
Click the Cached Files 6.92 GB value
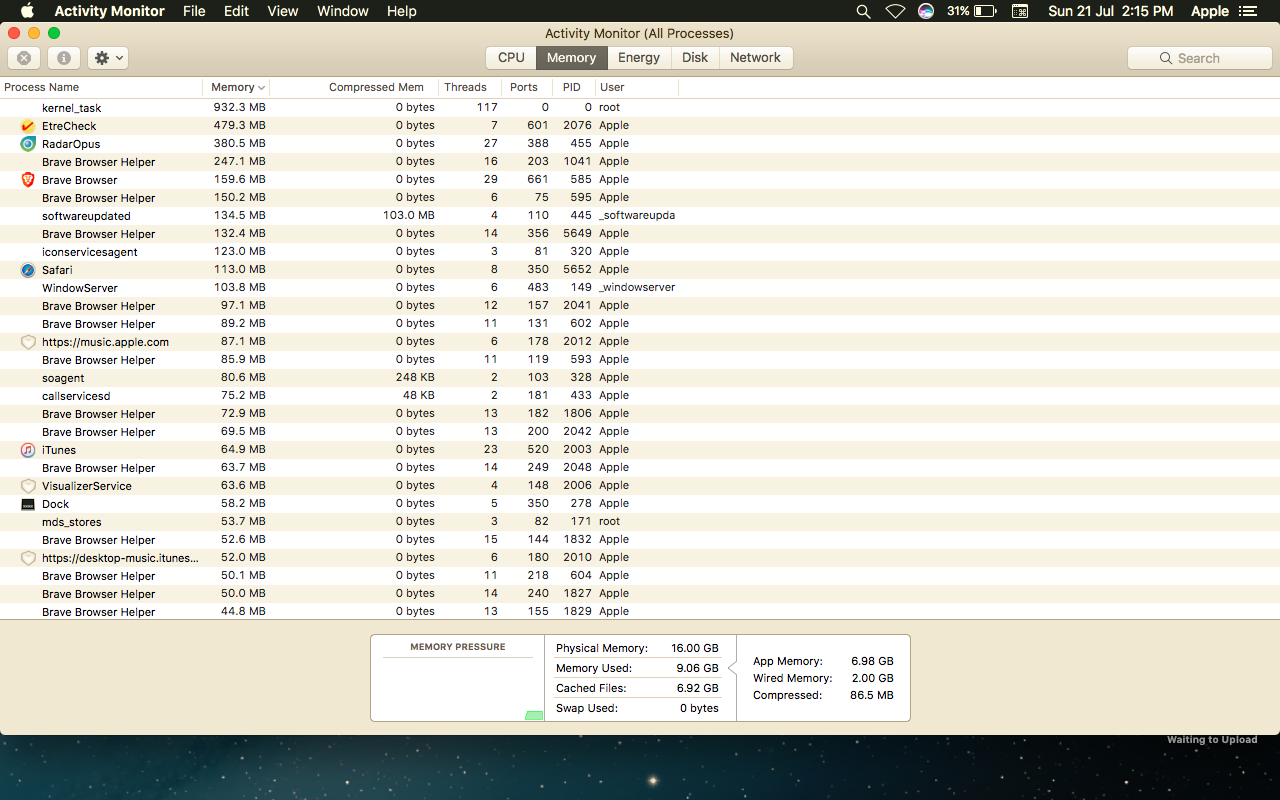(x=698, y=689)
